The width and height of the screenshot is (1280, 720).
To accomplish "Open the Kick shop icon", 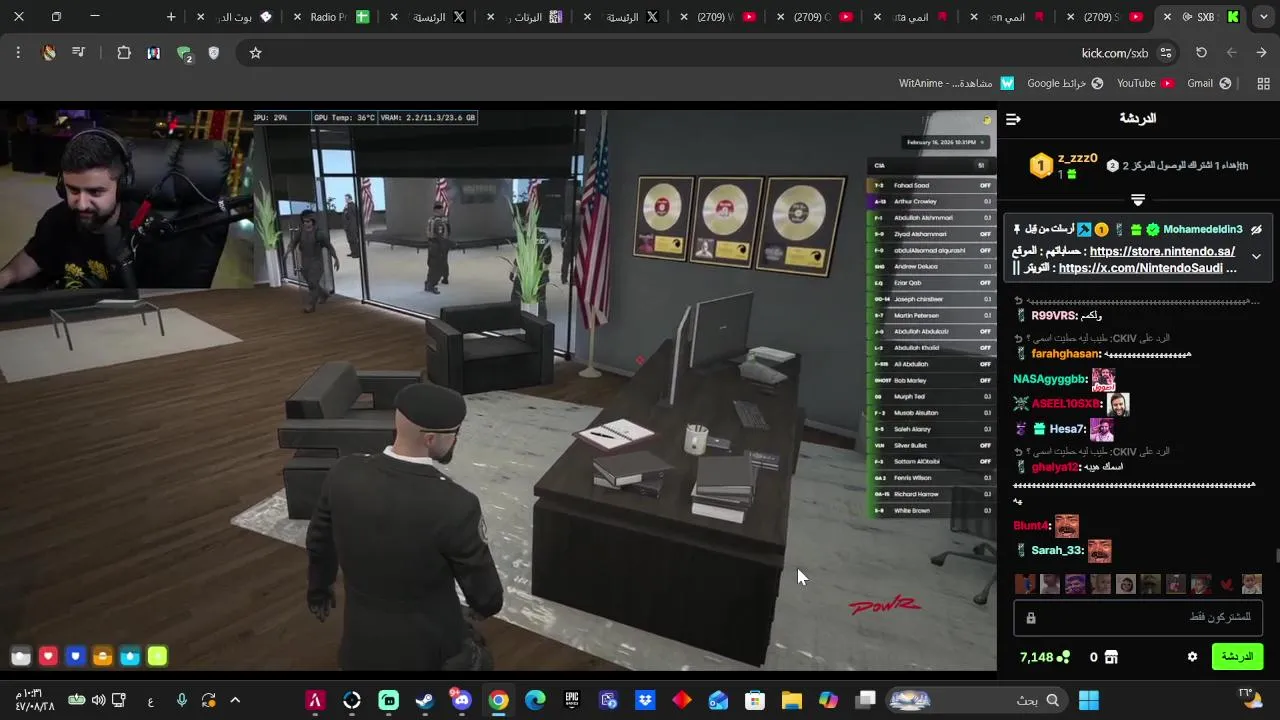I will click(1111, 657).
